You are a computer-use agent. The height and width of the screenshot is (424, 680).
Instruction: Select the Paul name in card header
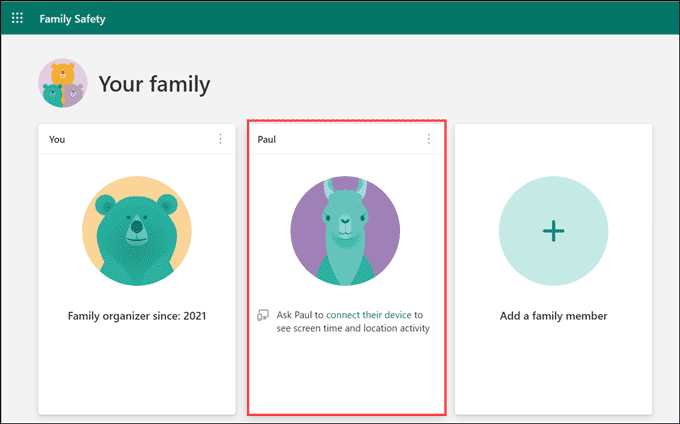267,139
